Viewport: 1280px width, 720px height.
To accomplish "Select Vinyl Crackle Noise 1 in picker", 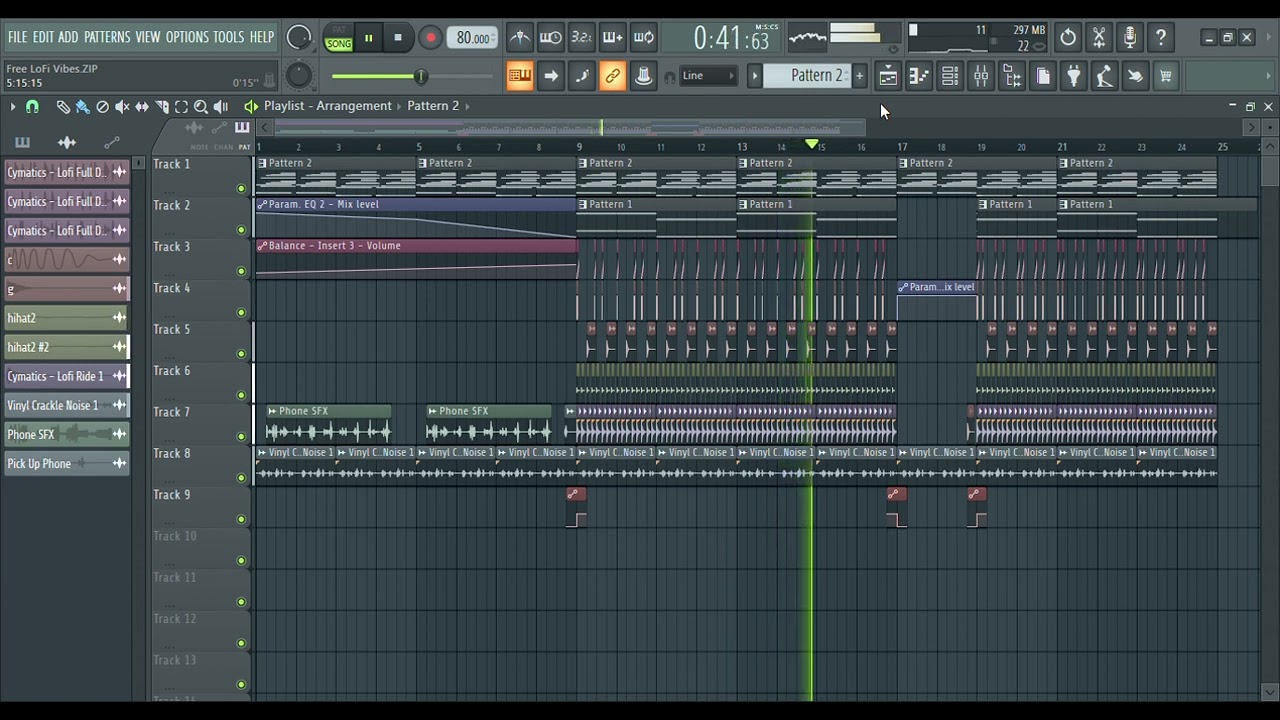I will pyautogui.click(x=67, y=405).
